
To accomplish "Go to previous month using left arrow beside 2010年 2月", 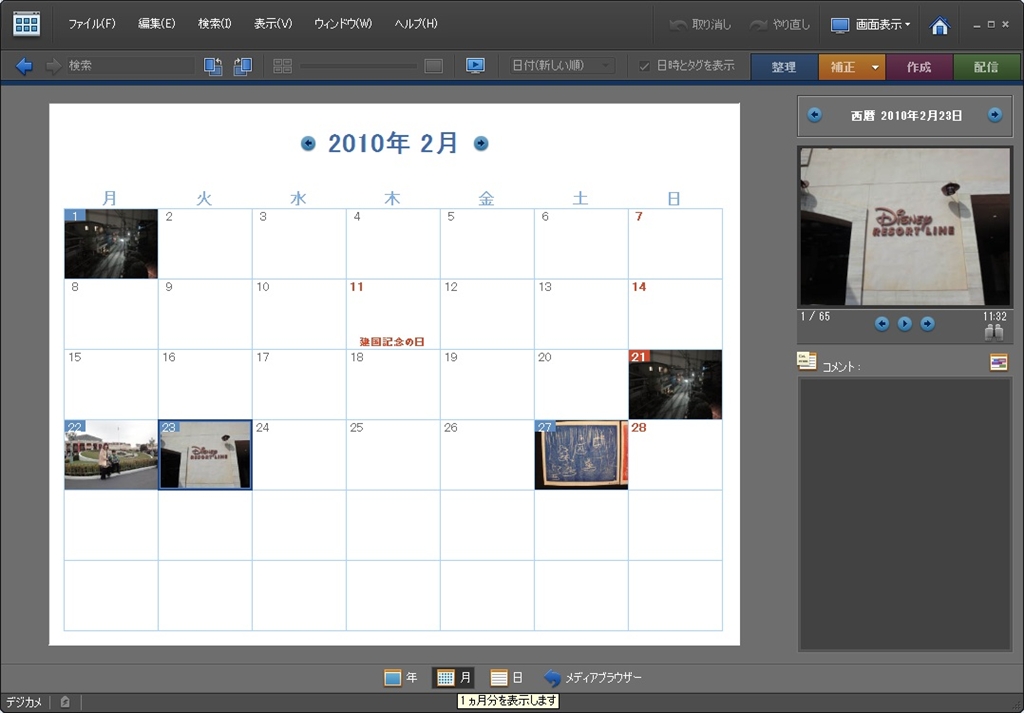I will (308, 144).
